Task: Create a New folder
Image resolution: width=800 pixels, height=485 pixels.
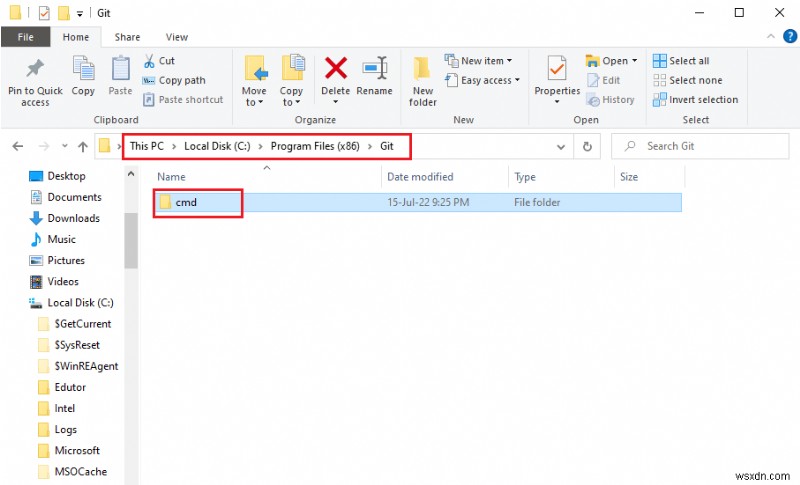Action: 422,82
